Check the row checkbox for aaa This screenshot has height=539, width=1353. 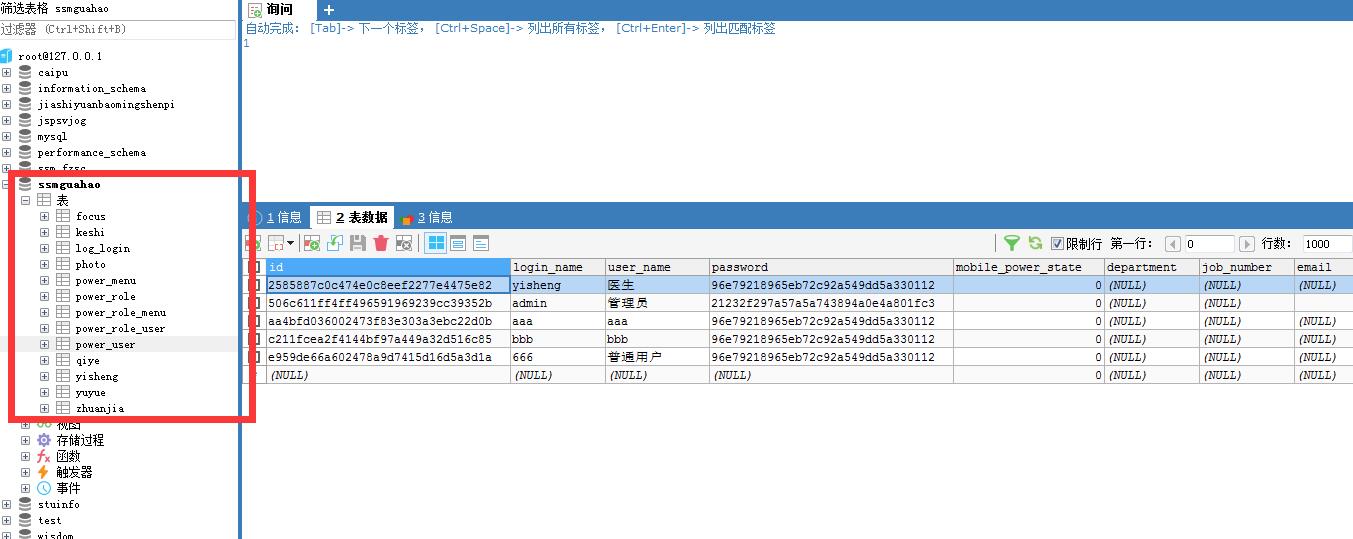tap(254, 321)
